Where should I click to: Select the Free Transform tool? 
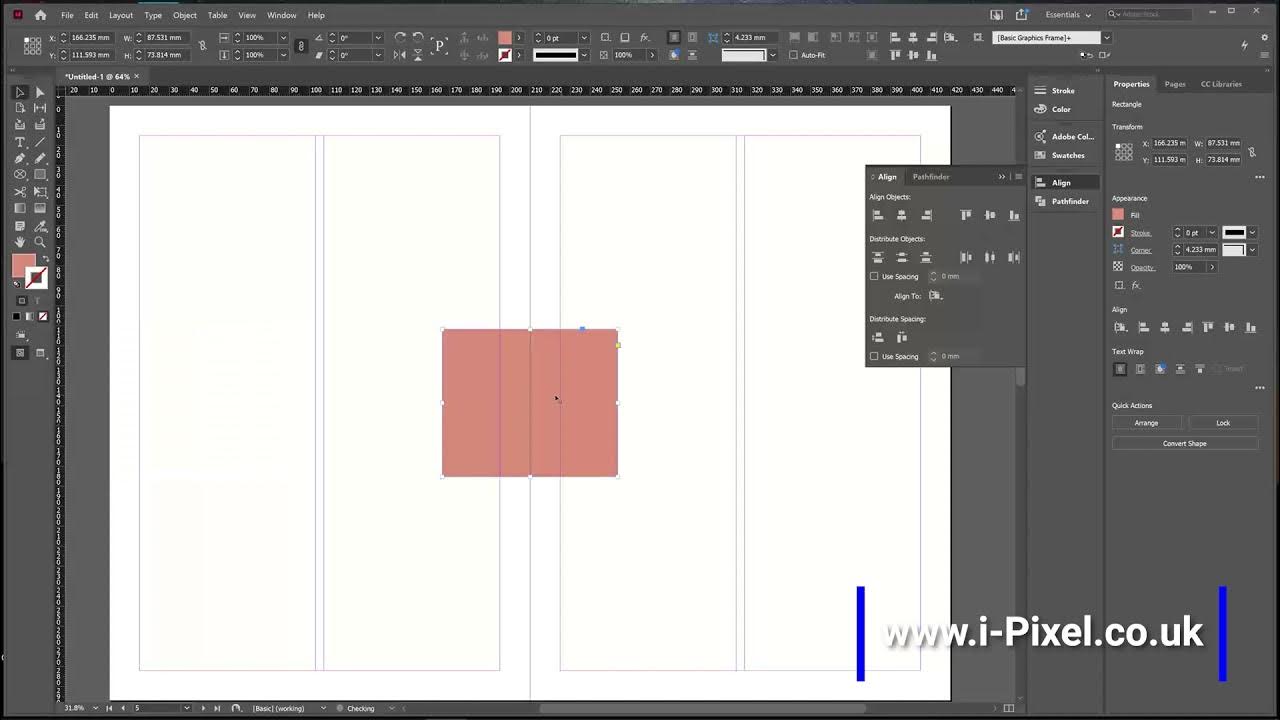[x=40, y=192]
